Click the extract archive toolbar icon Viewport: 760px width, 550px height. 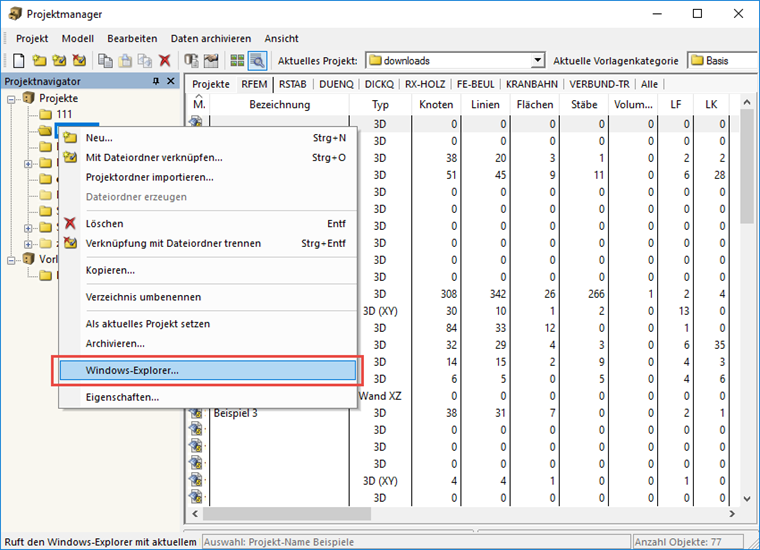pyautogui.click(x=211, y=61)
